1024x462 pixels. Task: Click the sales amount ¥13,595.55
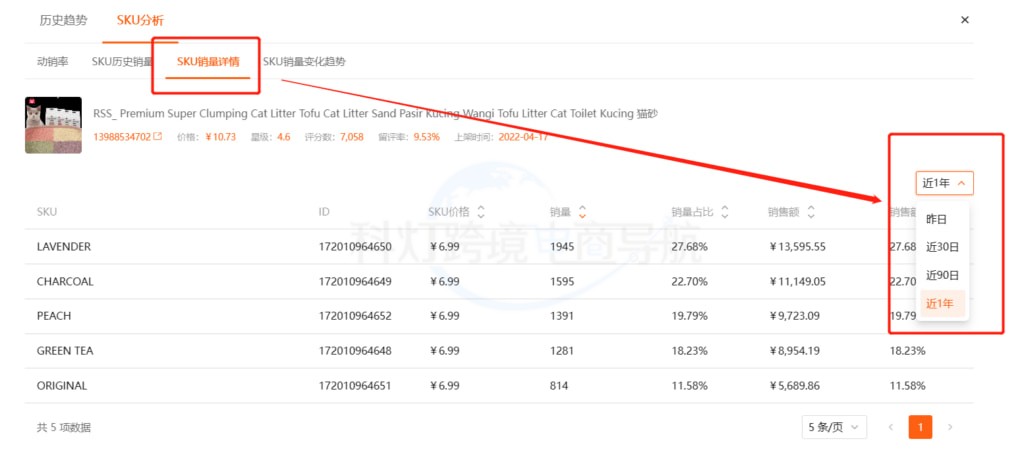click(x=797, y=247)
